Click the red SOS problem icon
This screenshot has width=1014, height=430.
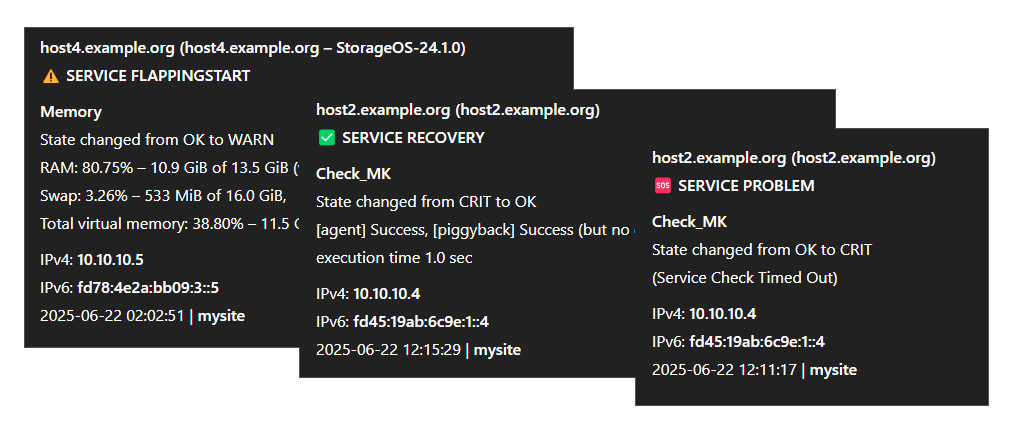click(x=662, y=186)
